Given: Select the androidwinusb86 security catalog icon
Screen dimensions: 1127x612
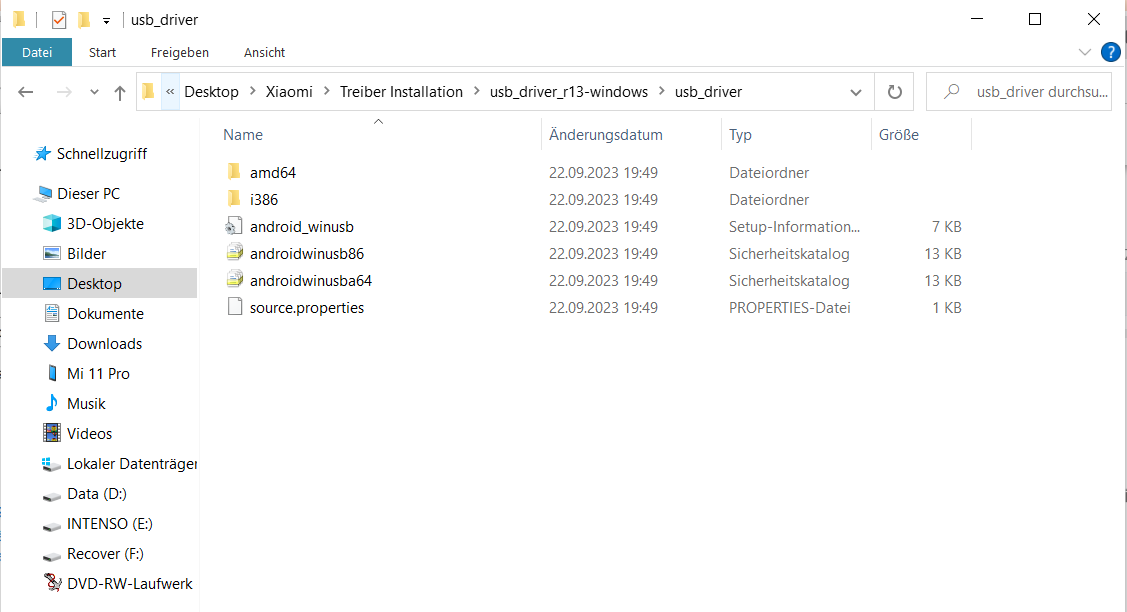Looking at the screenshot, I should click(234, 254).
